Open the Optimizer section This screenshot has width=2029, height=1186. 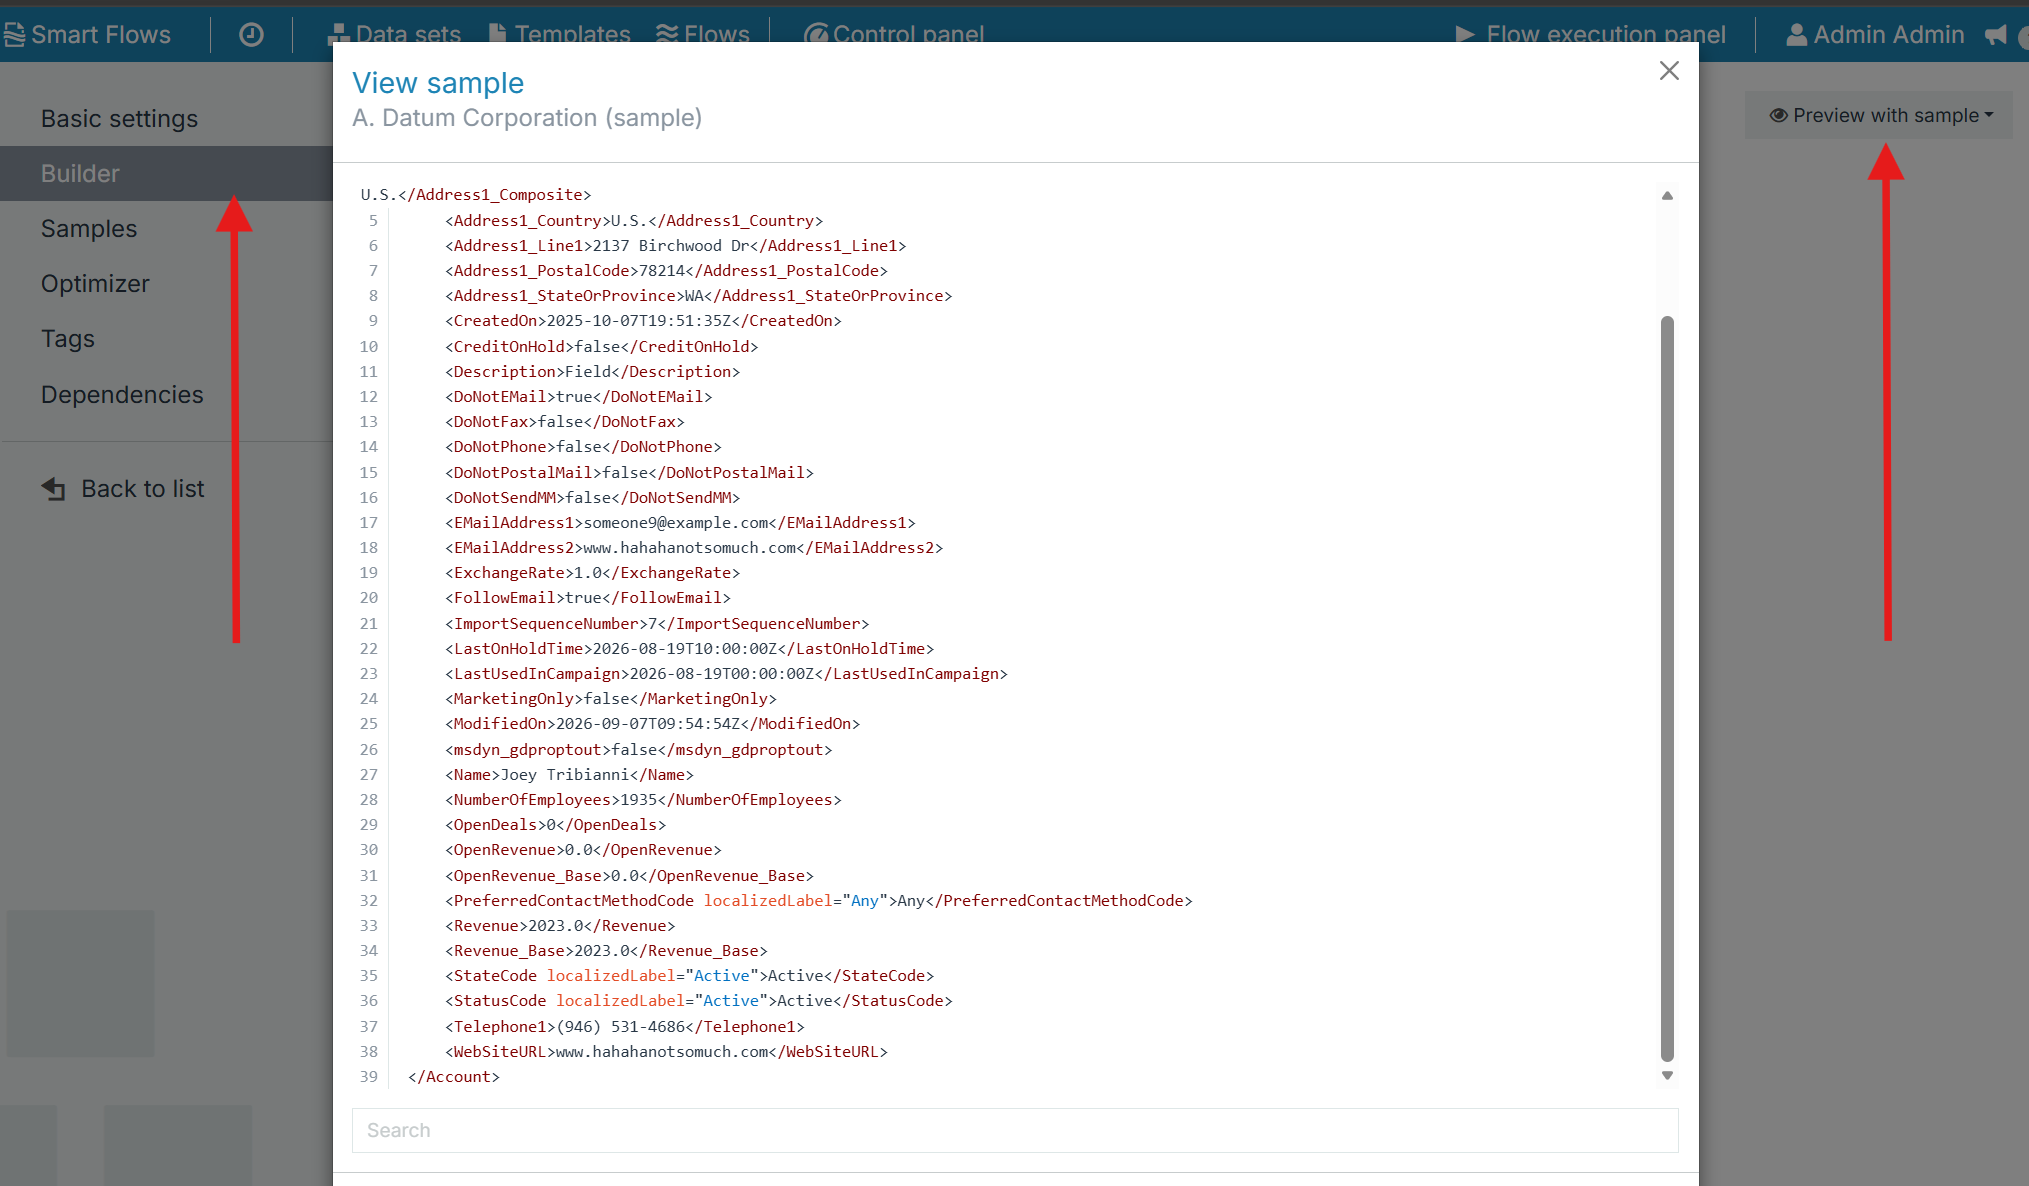[x=95, y=284]
